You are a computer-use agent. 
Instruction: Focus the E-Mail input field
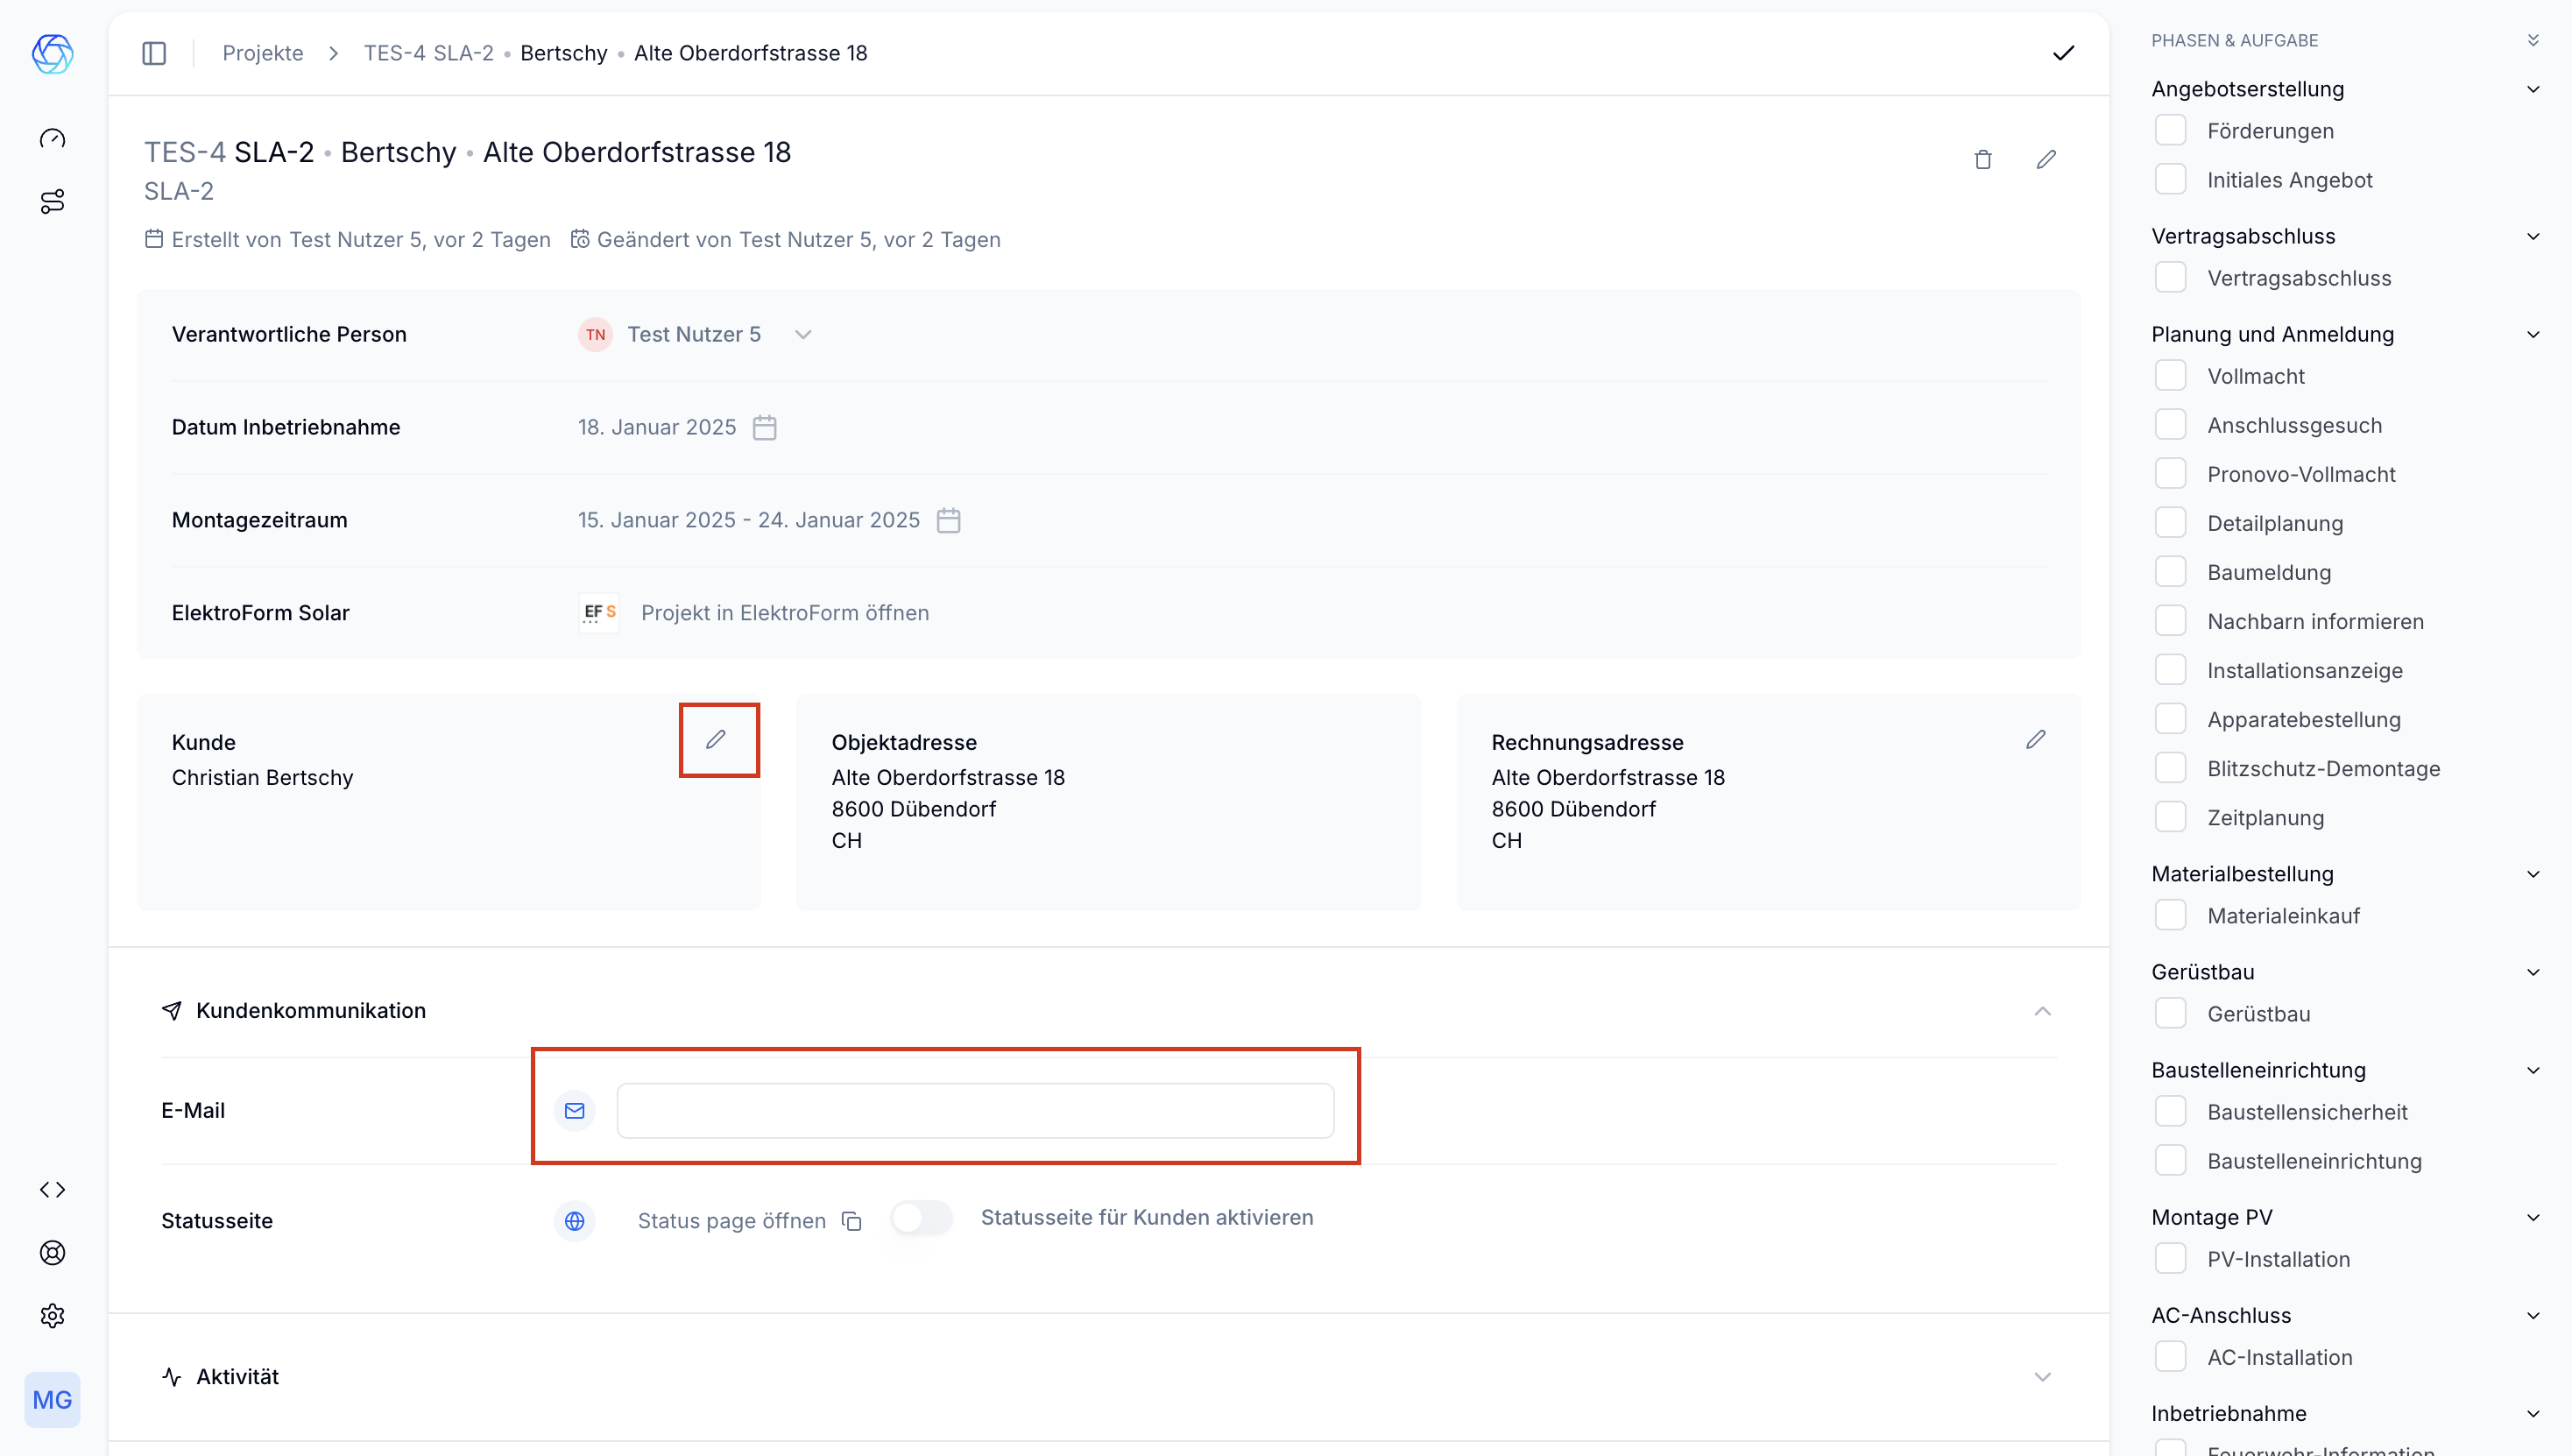[975, 1111]
